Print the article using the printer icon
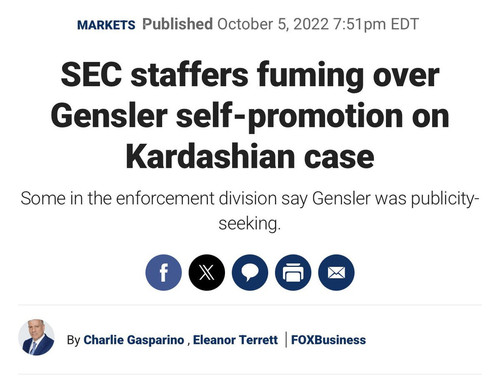This screenshot has width=500, height=383. point(293,272)
